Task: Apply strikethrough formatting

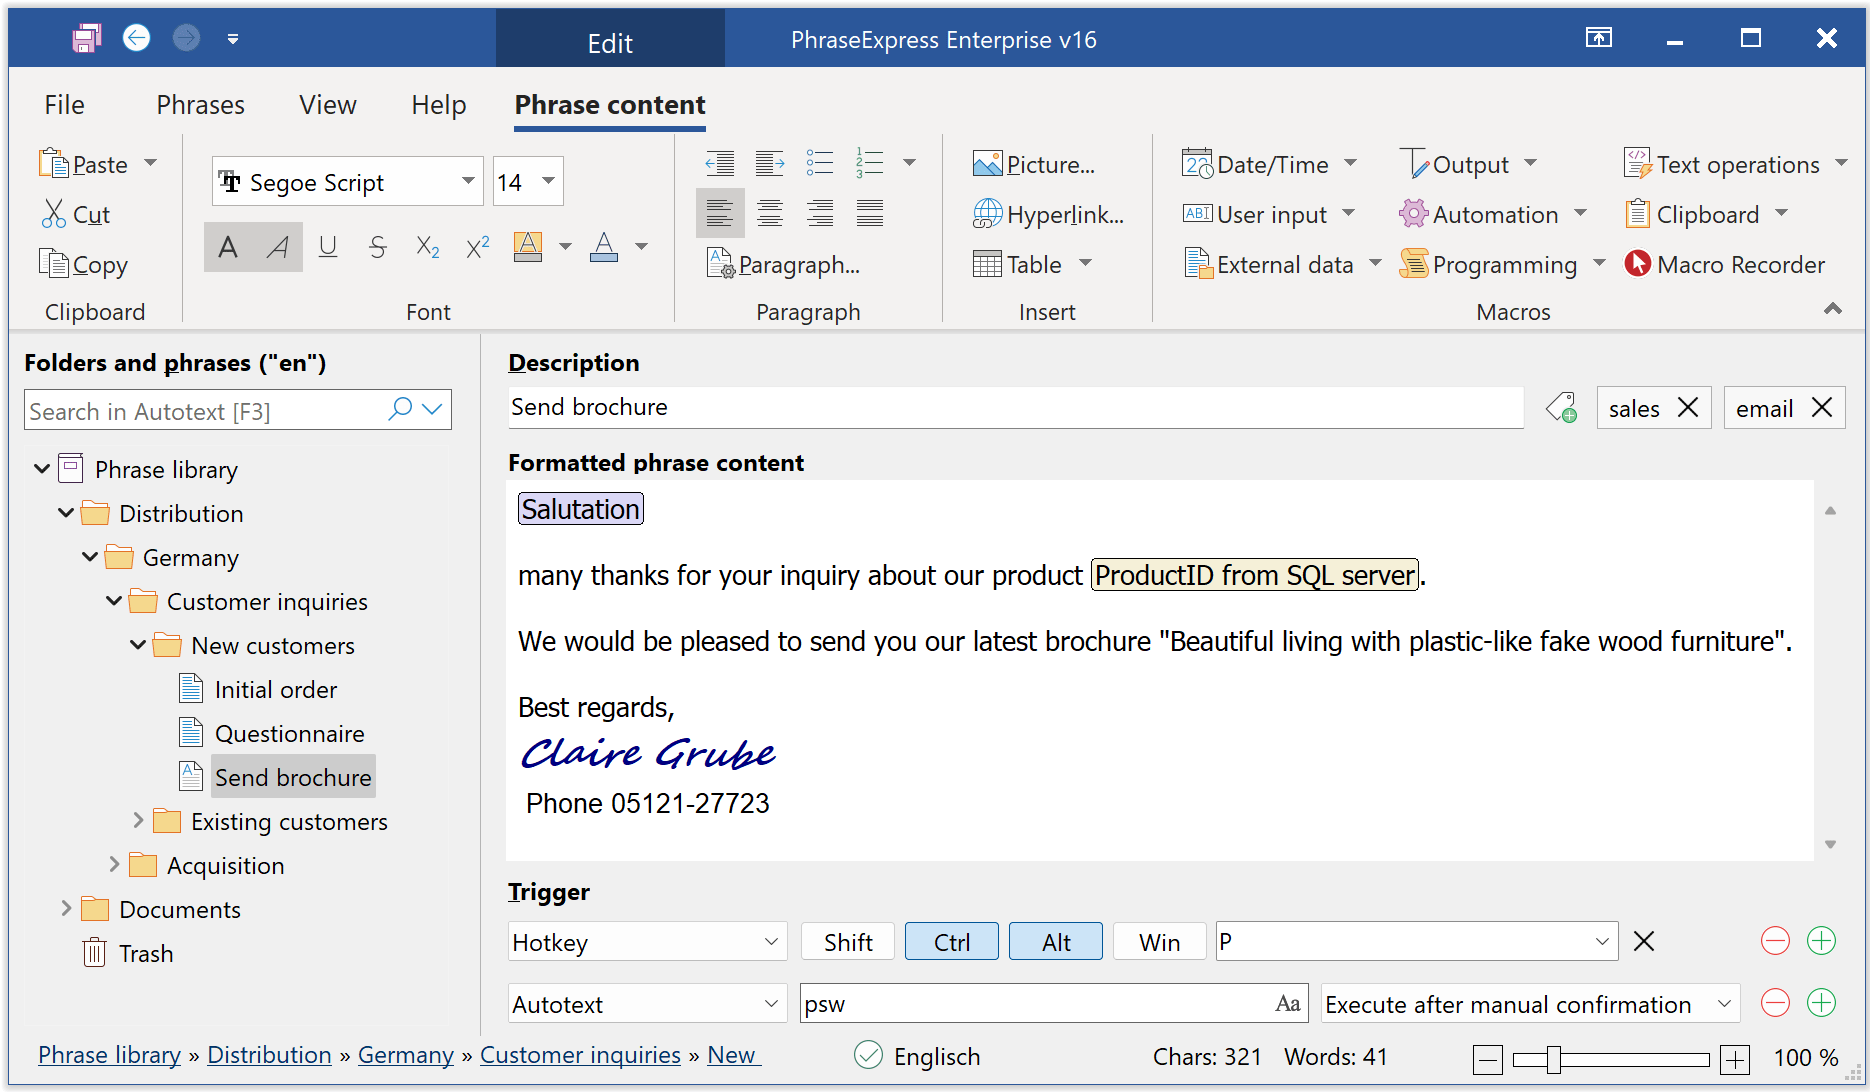Action: [x=377, y=247]
